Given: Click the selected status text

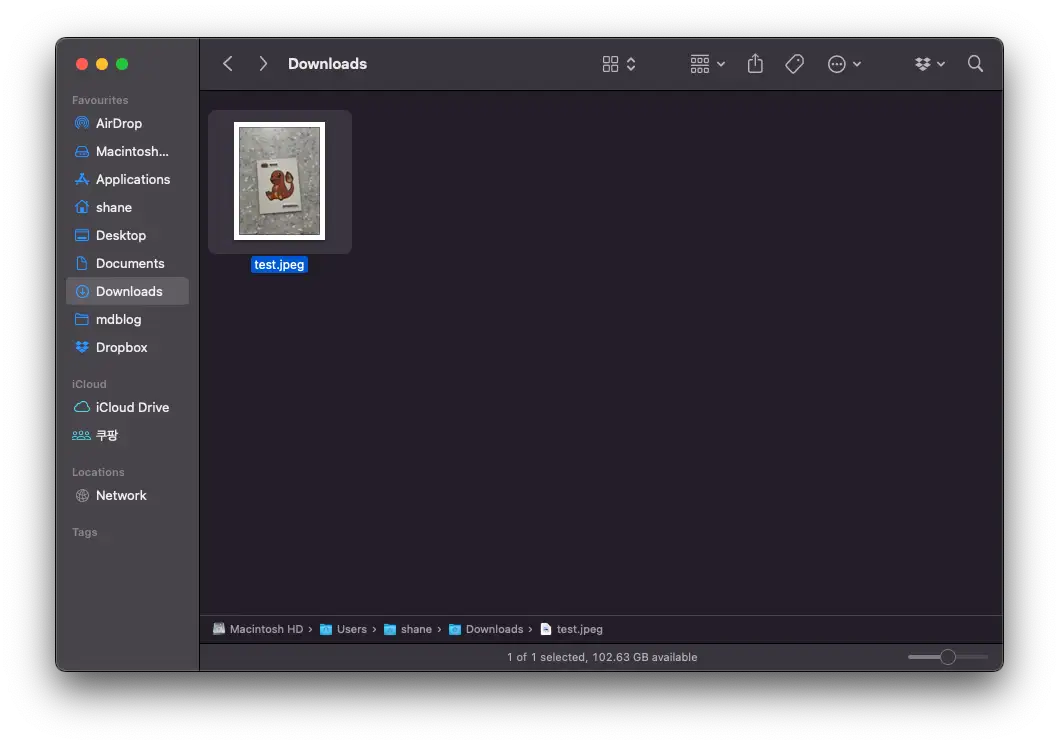Looking at the screenshot, I should click(602, 657).
